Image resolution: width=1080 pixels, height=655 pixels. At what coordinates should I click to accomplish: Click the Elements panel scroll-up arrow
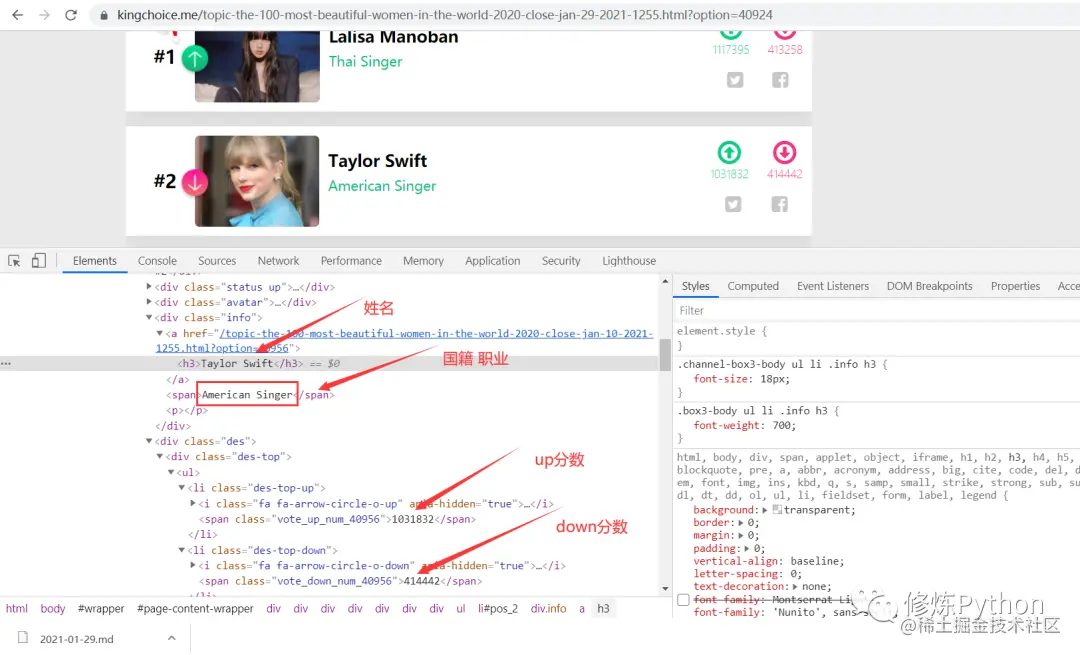click(x=665, y=281)
